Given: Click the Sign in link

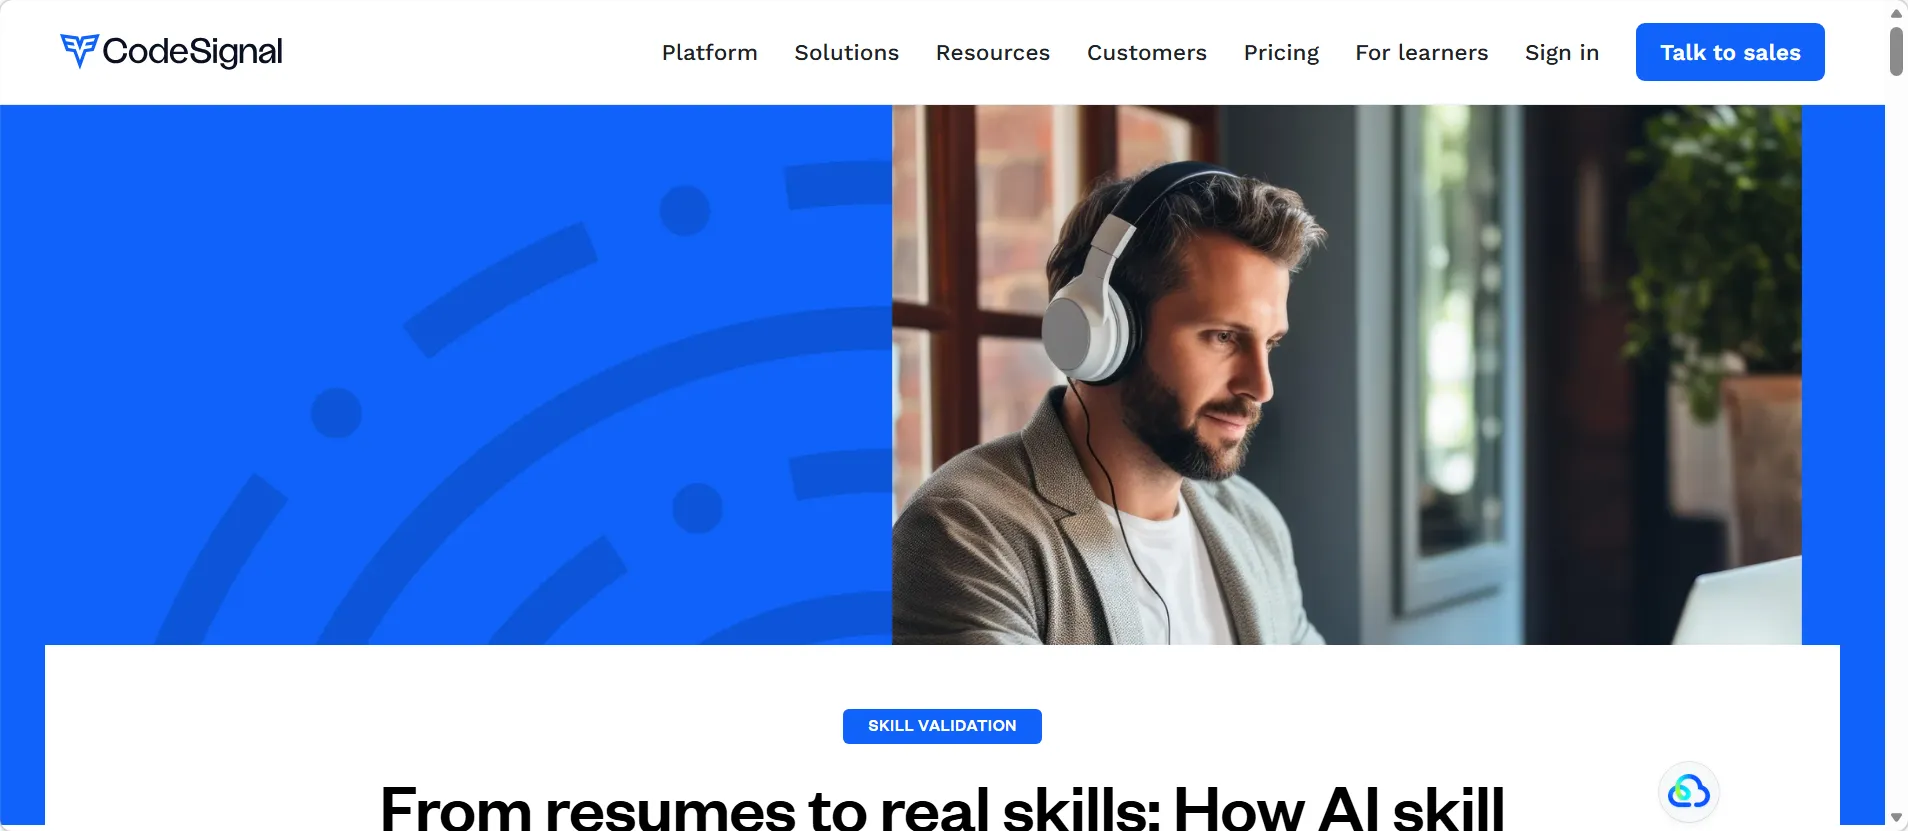Looking at the screenshot, I should coord(1561,52).
